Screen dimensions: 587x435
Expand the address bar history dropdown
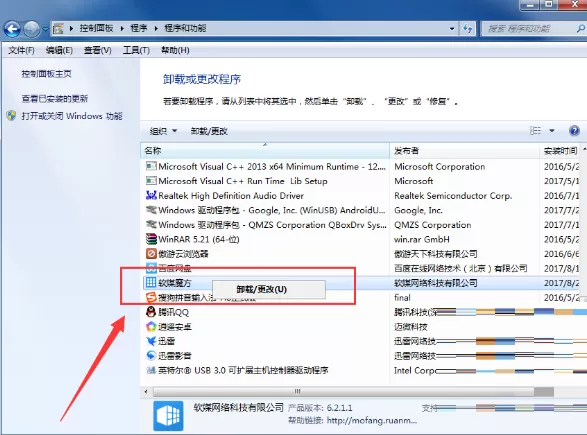pos(452,28)
